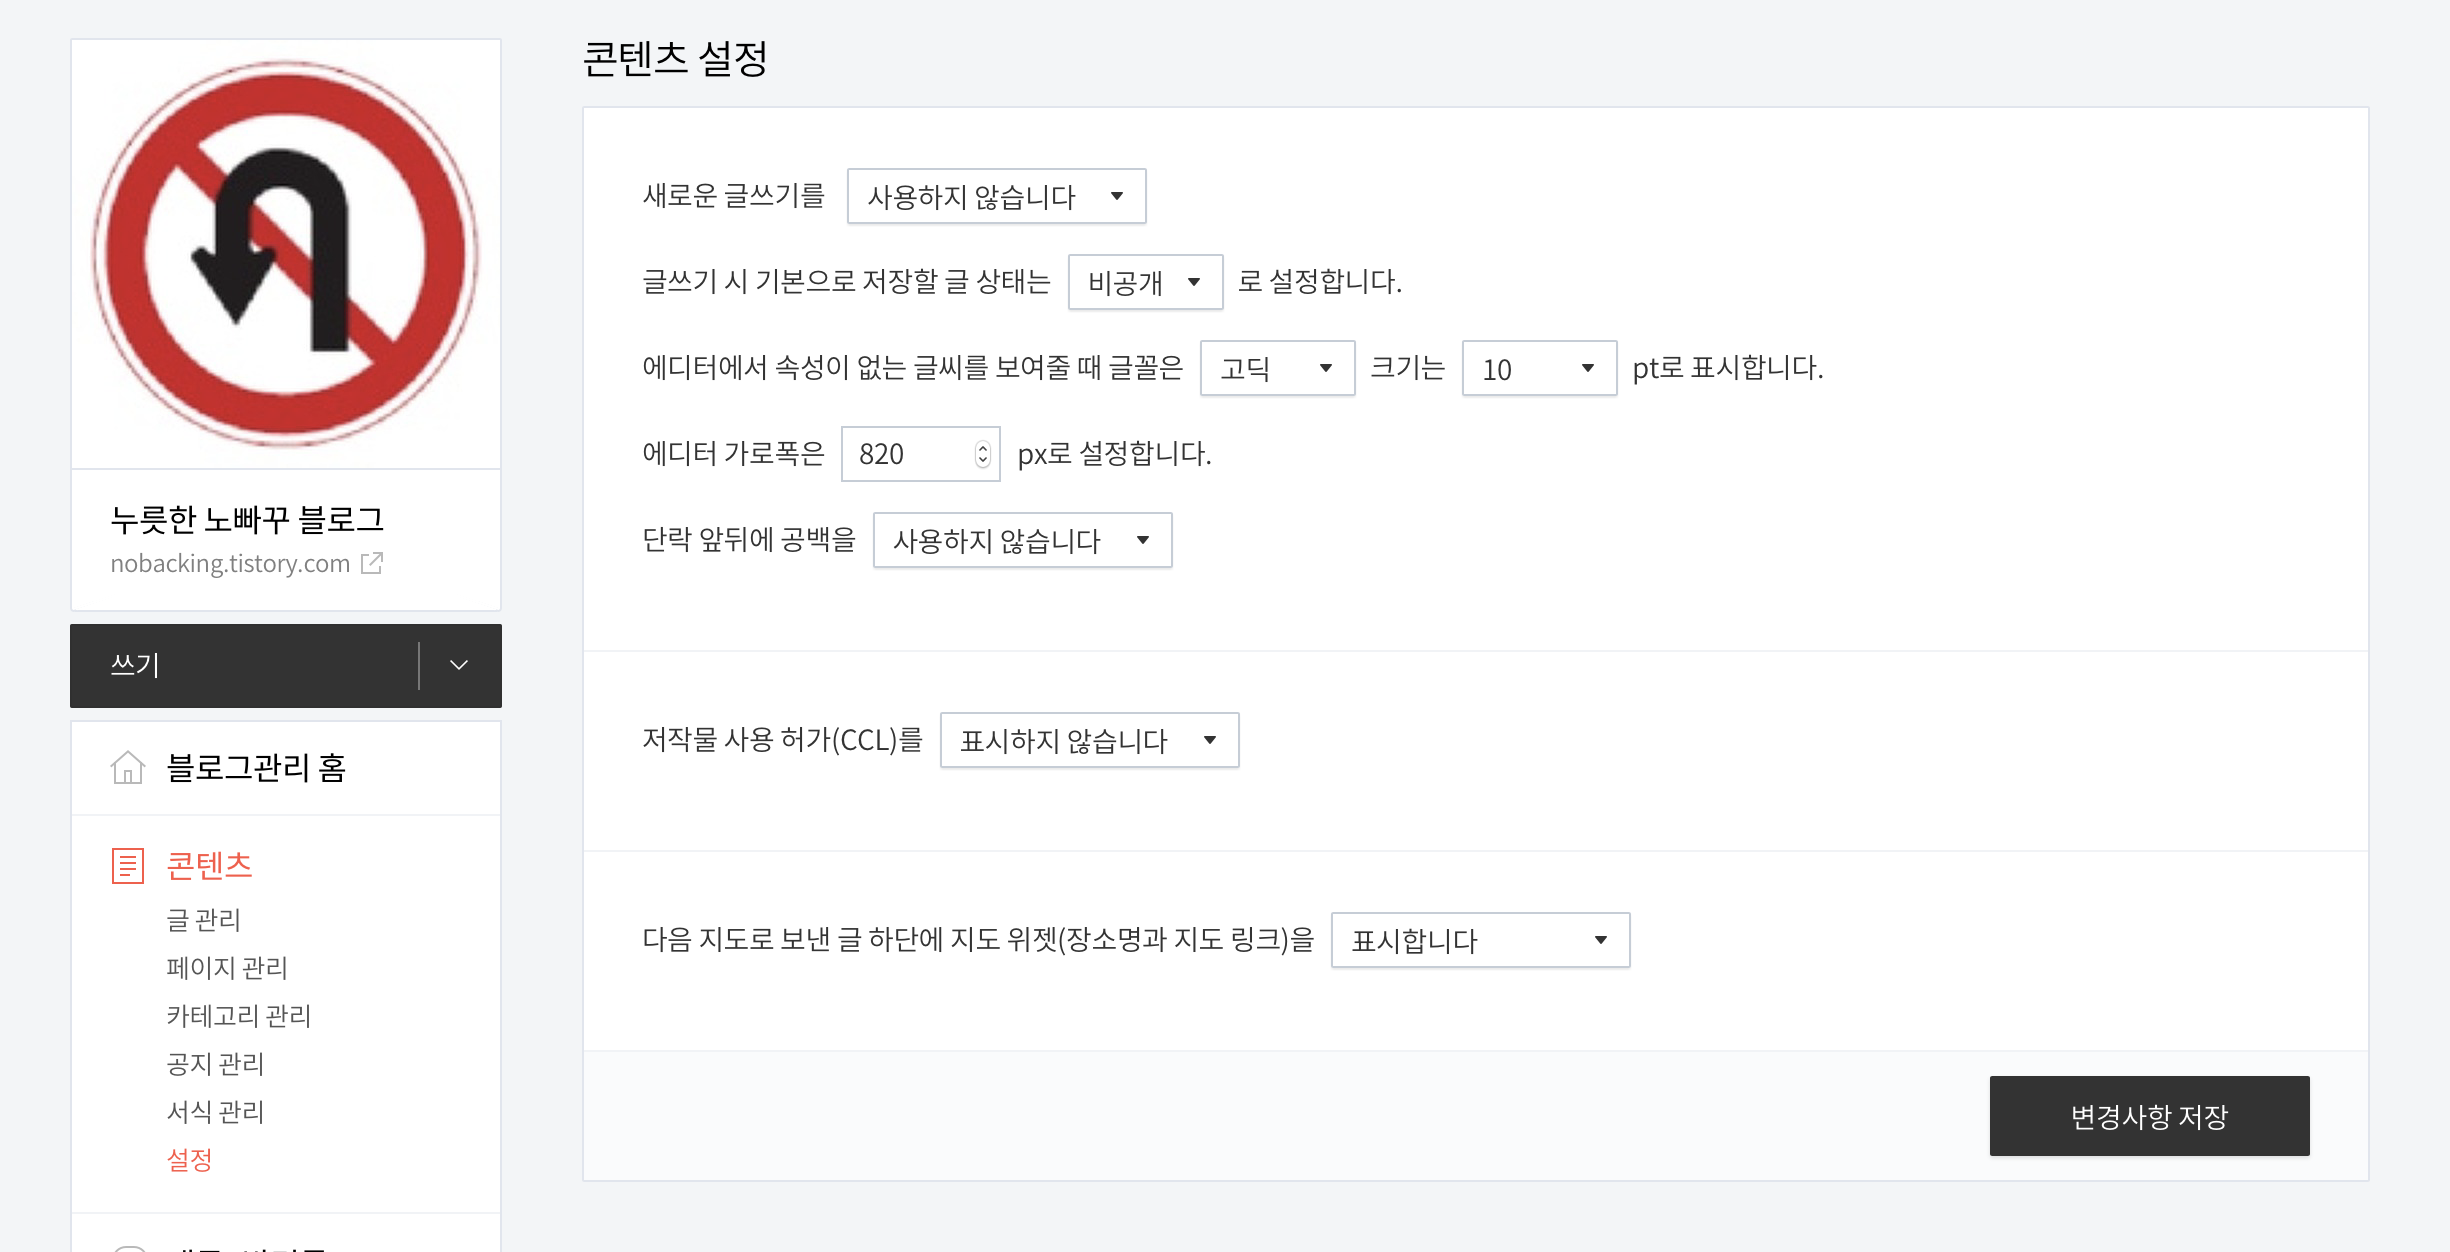Click the 콘텐츠 document icon in sidebar
Screen dimensions: 2450x1252
point(128,866)
